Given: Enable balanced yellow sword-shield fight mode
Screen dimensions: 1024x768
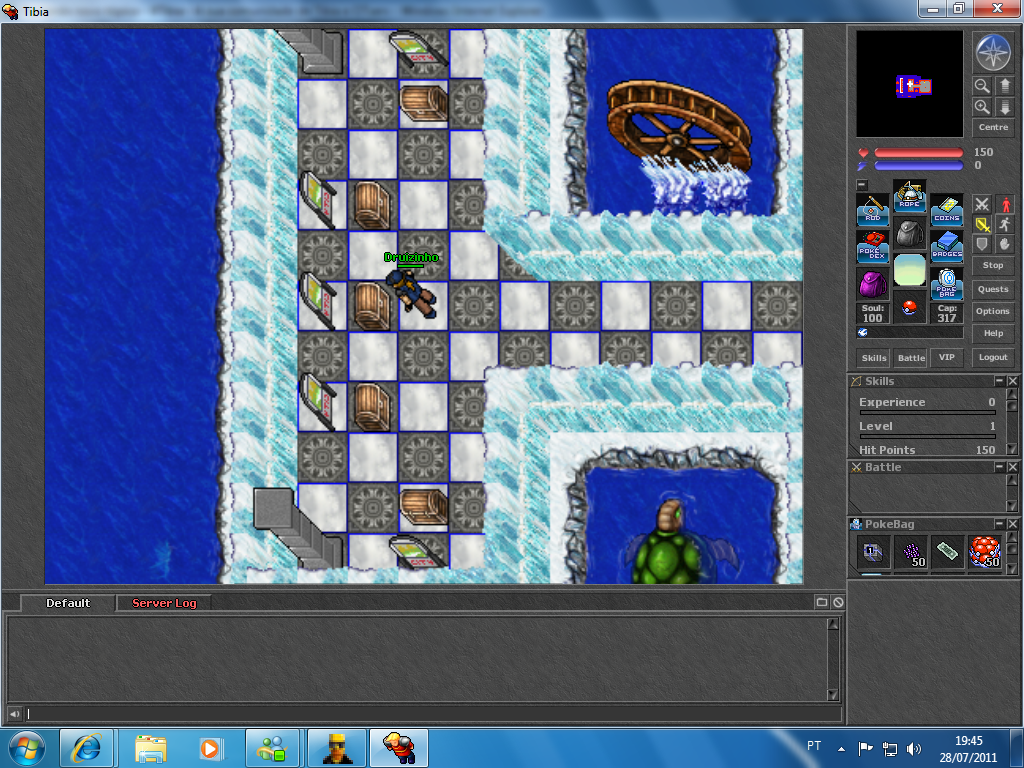Looking at the screenshot, I should click(x=982, y=225).
